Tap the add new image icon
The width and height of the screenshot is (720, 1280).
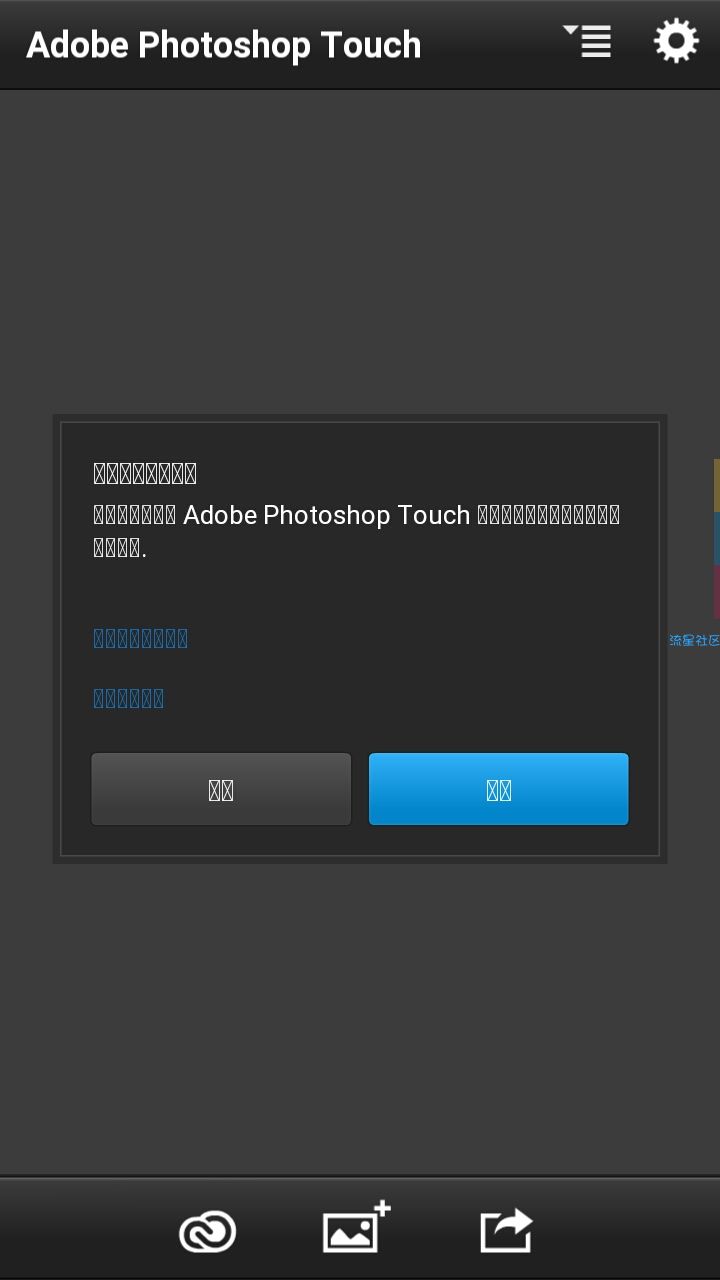(356, 1227)
